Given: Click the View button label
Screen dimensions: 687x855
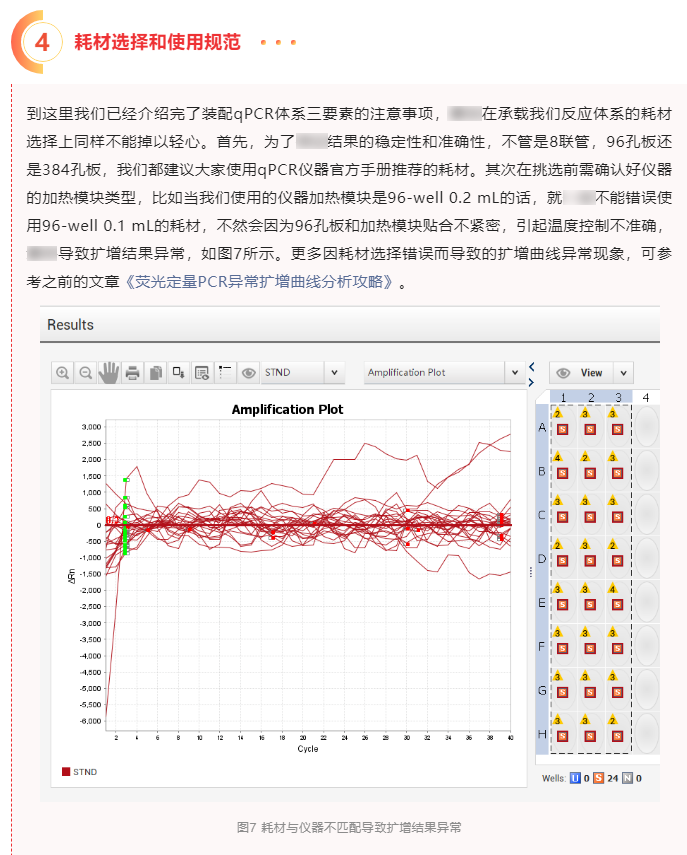Looking at the screenshot, I should (592, 373).
